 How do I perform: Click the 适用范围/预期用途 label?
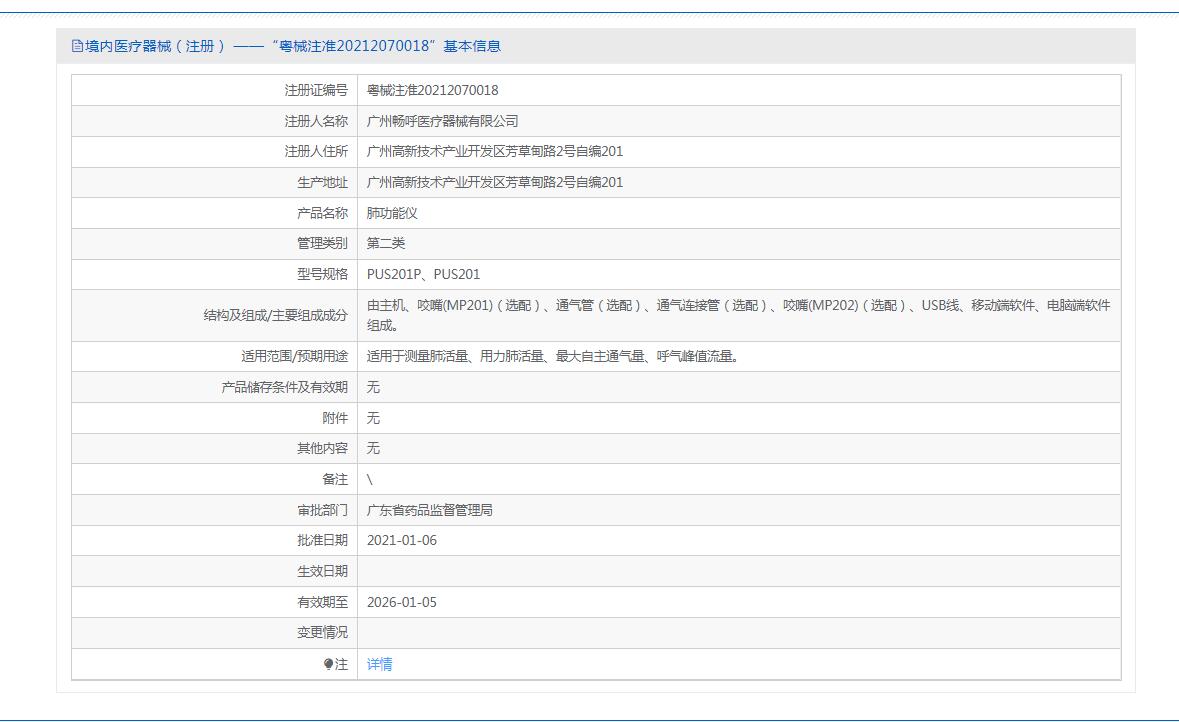(x=295, y=356)
